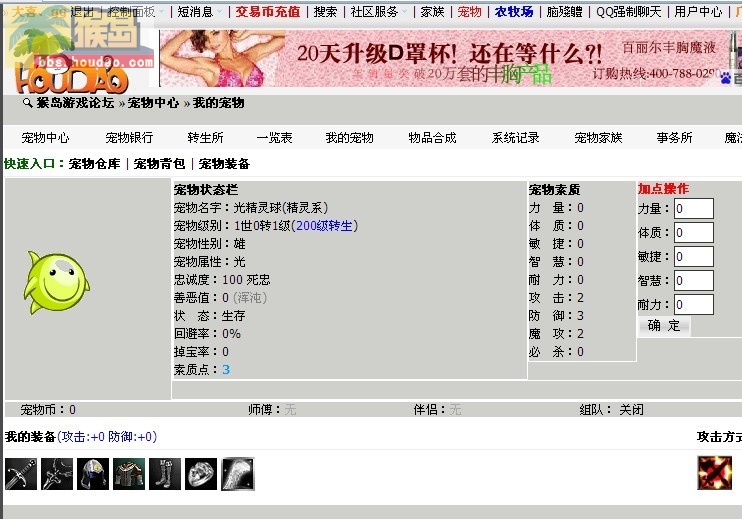Open the 我的宠物 tab

350,138
